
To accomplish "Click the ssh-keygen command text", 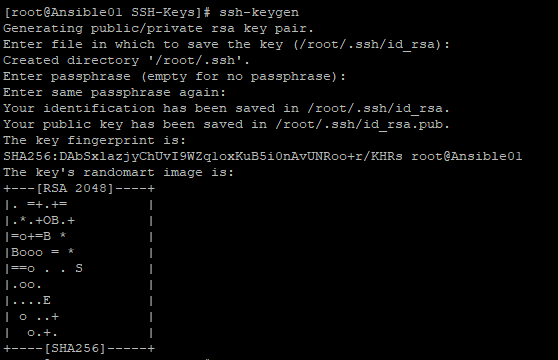I will coord(259,12).
